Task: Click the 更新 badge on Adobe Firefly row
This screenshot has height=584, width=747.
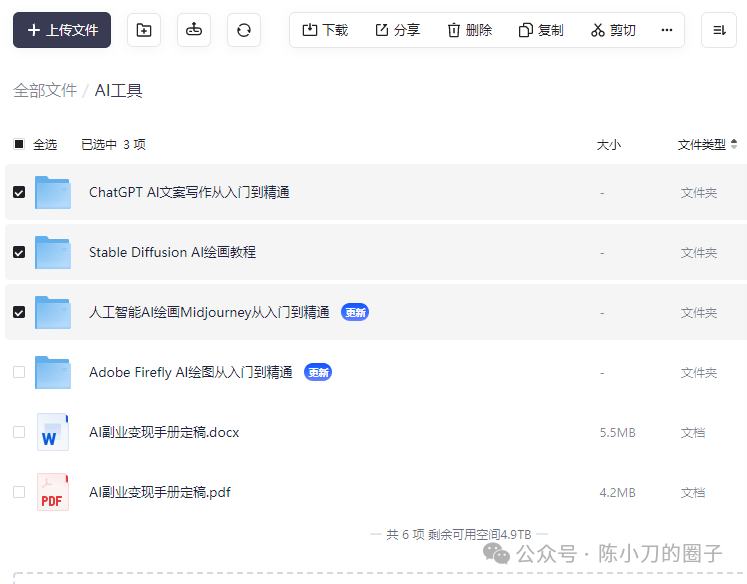Action: tap(318, 372)
